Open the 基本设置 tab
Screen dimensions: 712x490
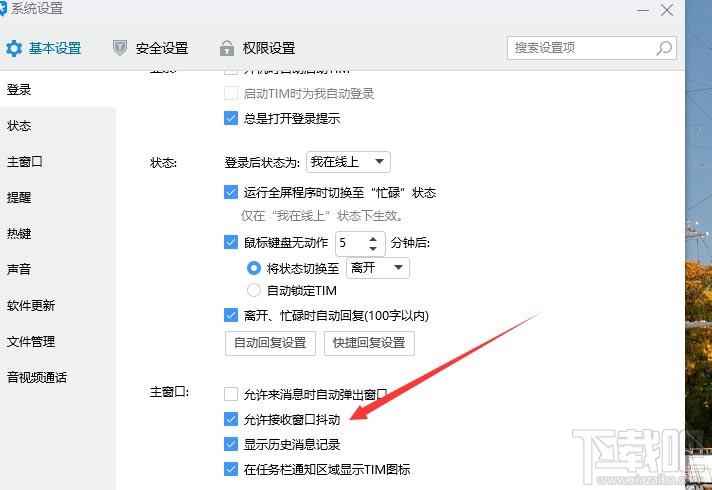pyautogui.click(x=44, y=48)
